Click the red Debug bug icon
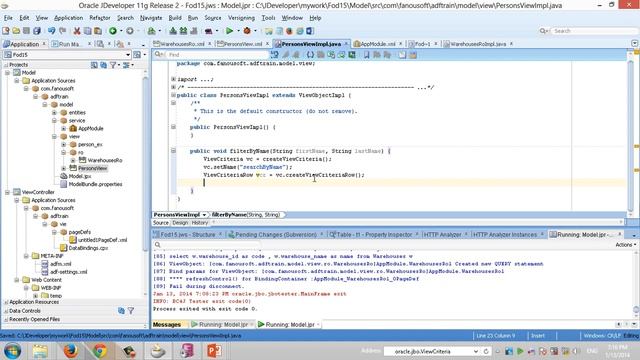This screenshot has width=640, height=360. point(247,31)
